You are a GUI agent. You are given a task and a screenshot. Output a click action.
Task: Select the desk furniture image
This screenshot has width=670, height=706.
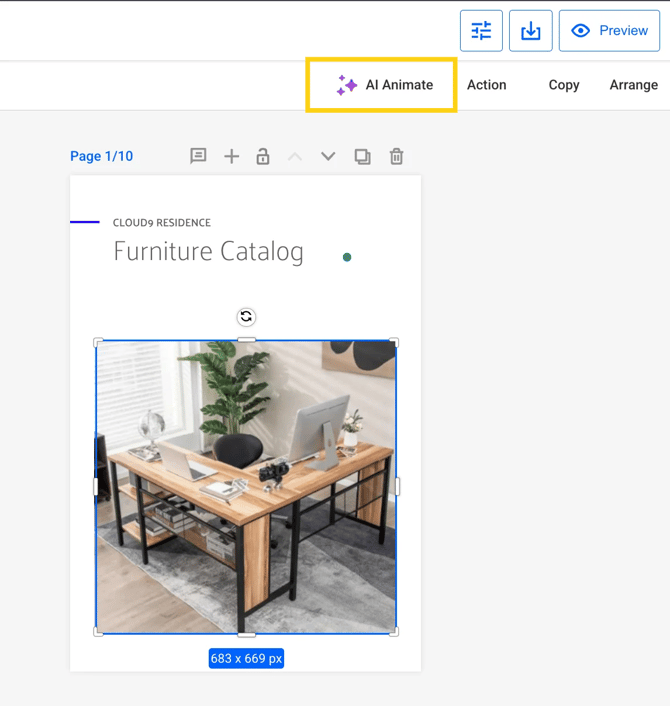point(246,487)
